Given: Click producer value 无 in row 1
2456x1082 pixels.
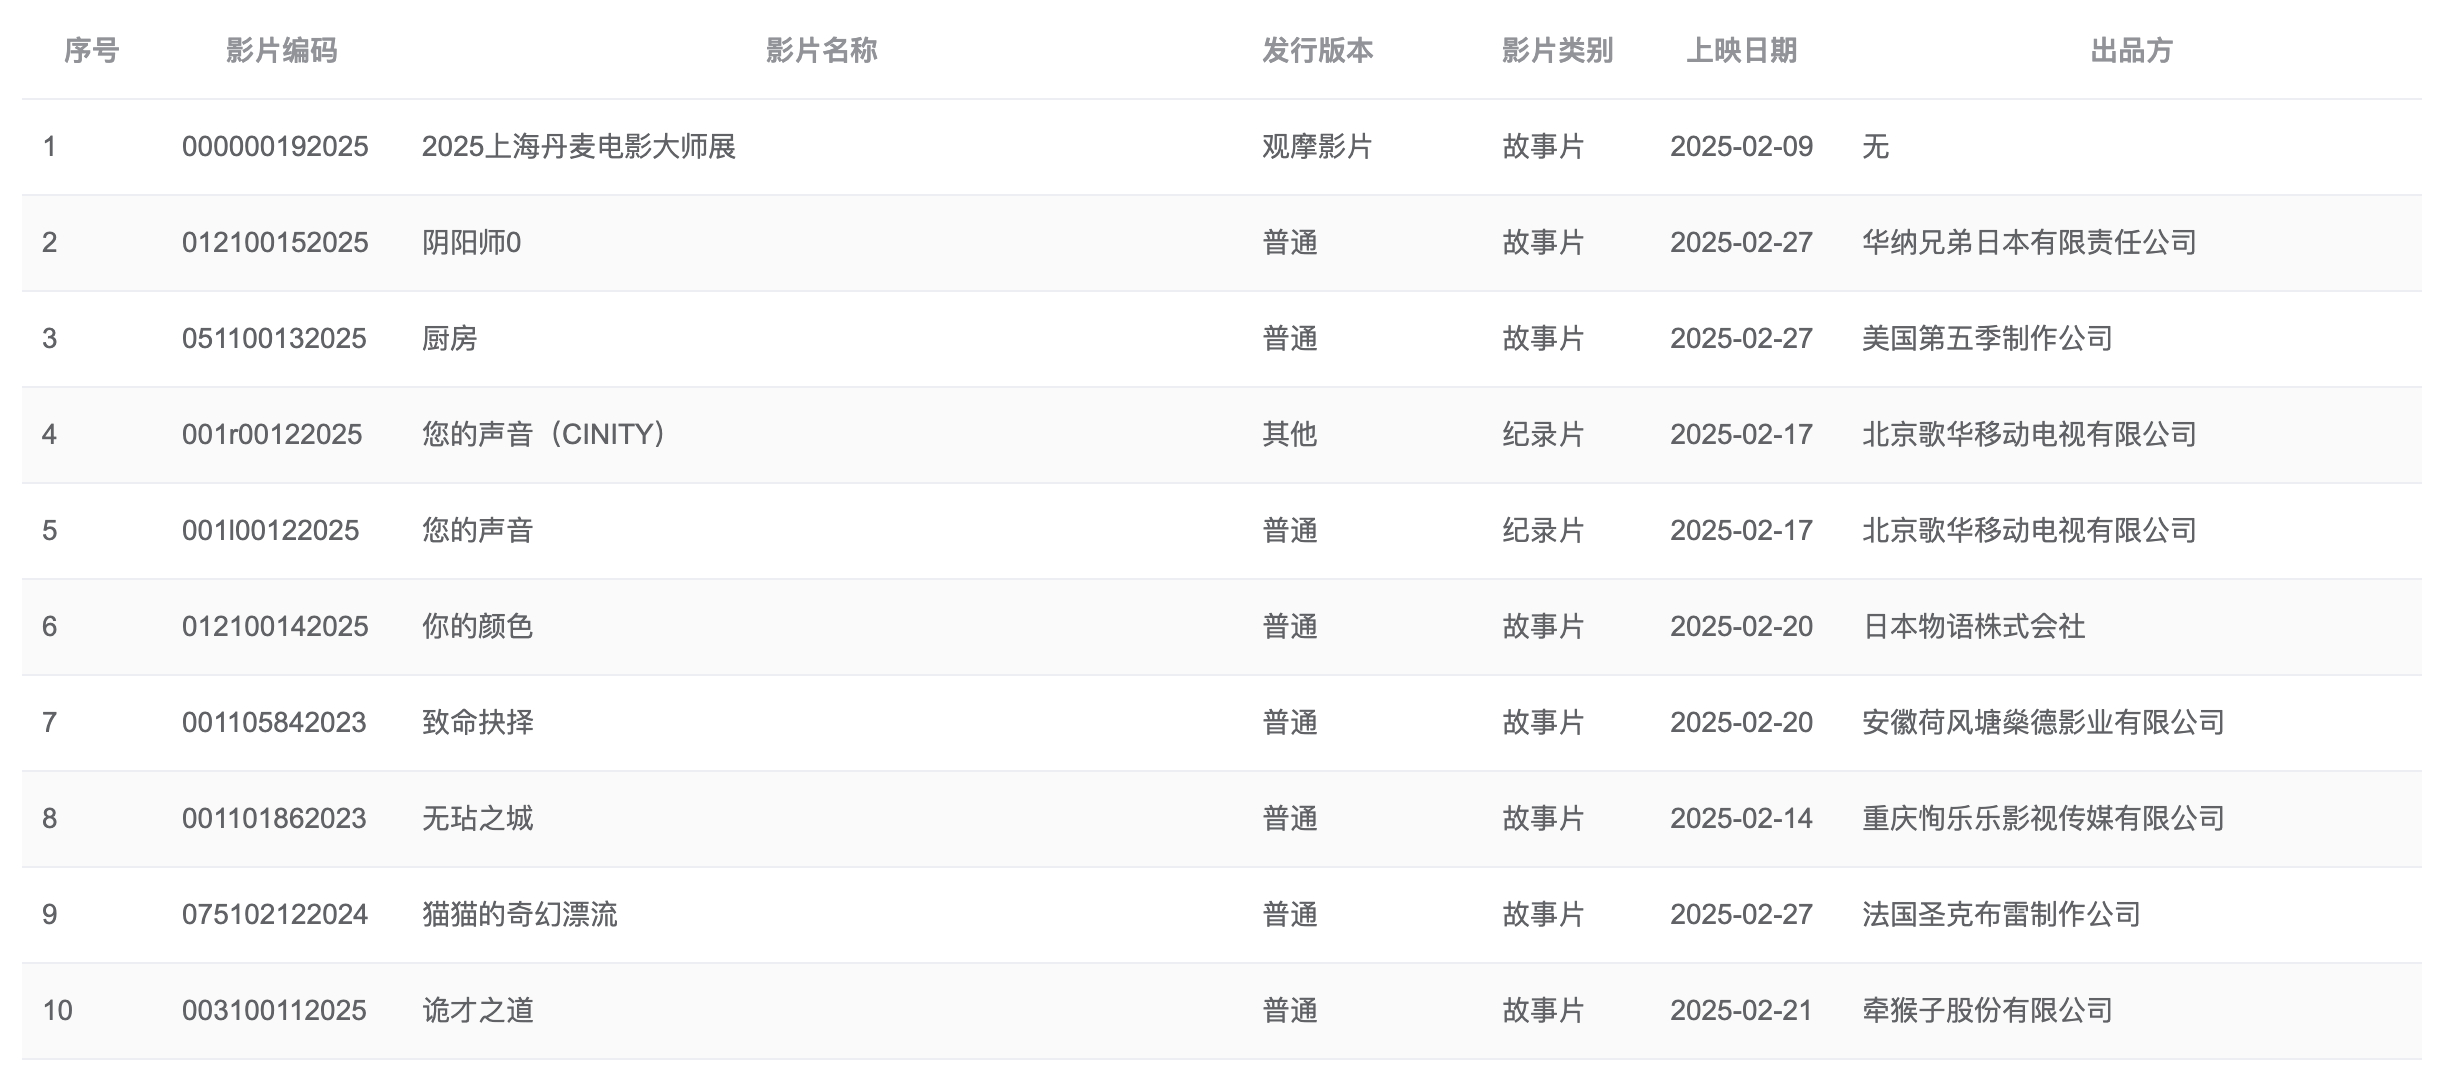Looking at the screenshot, I should [1875, 147].
